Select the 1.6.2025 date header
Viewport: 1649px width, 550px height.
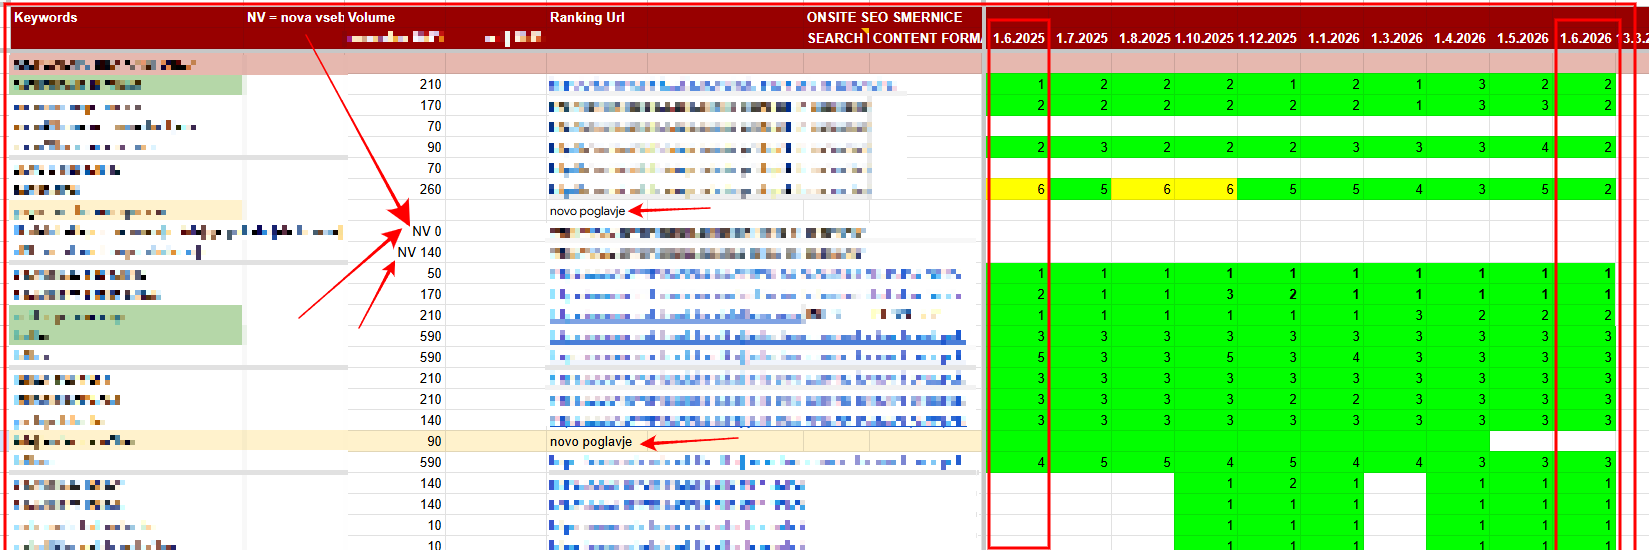click(x=1018, y=38)
